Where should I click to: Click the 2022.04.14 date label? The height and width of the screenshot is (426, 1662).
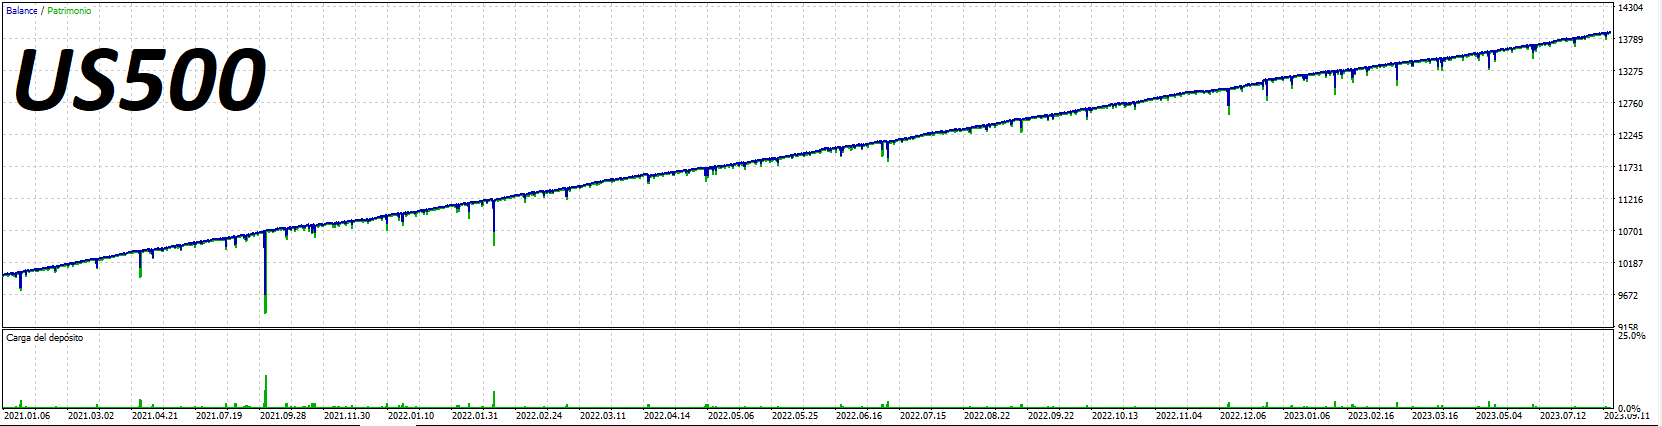[667, 416]
